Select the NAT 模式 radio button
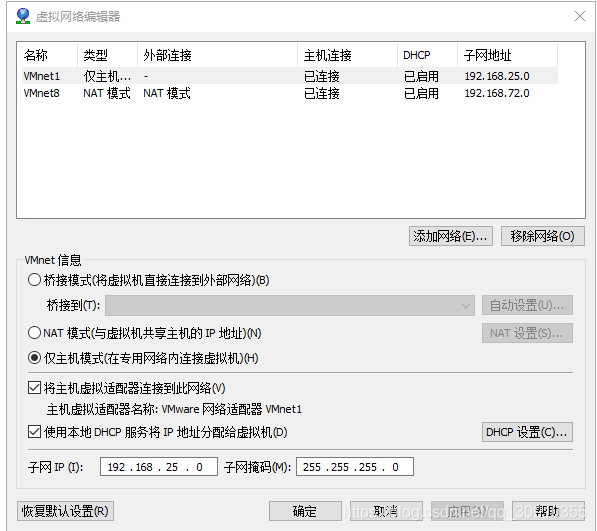This screenshot has height=531, width=597. click(34, 333)
